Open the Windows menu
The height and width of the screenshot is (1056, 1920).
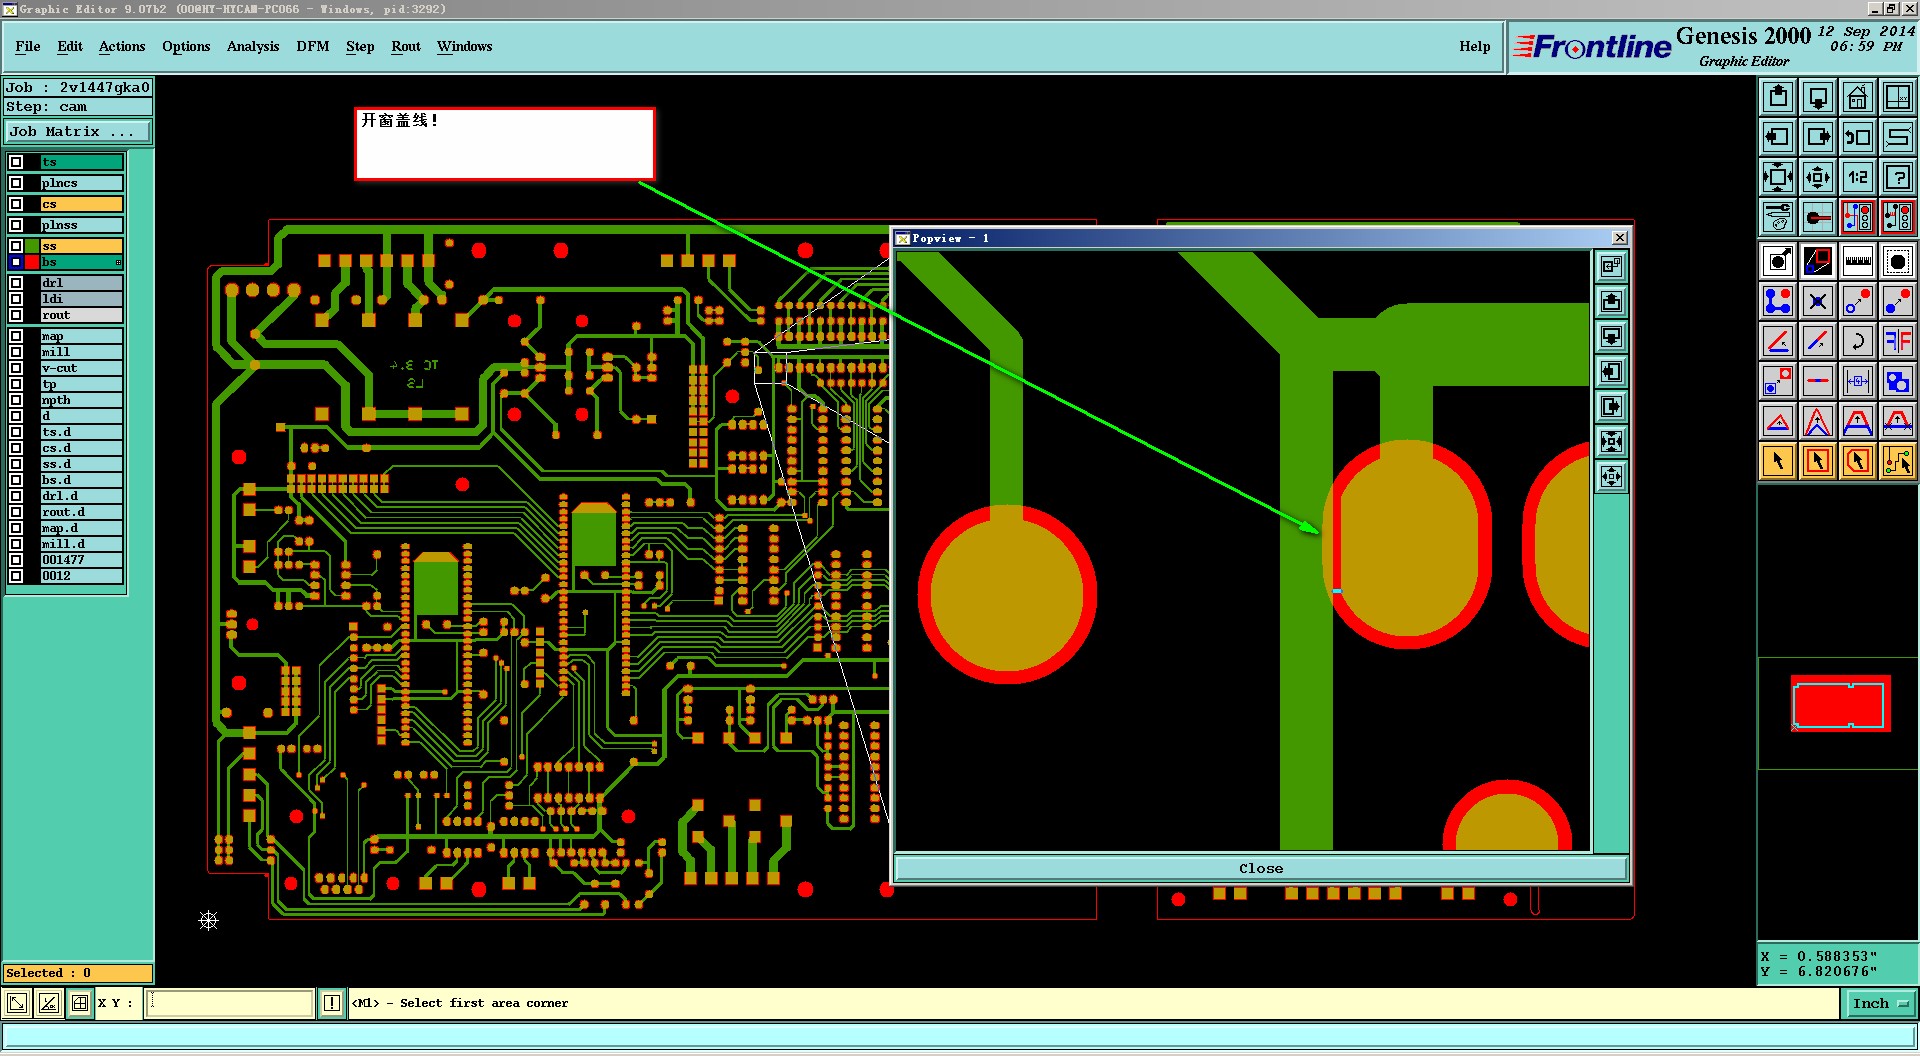click(465, 46)
